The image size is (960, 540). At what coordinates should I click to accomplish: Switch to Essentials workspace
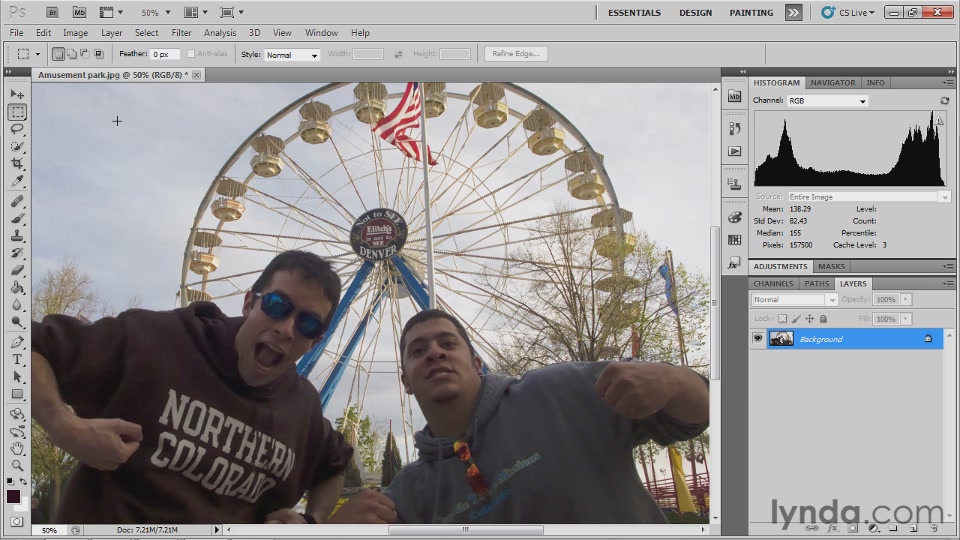pos(634,13)
